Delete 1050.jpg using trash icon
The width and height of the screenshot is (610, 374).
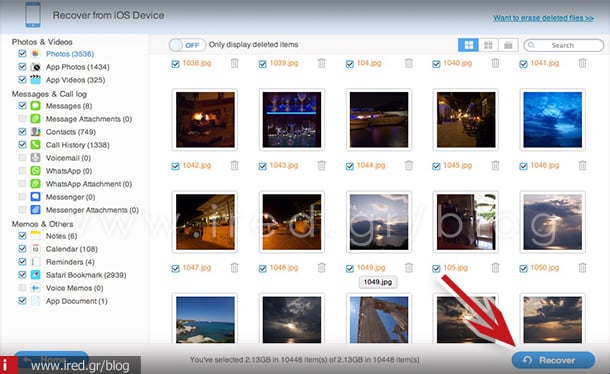582,268
